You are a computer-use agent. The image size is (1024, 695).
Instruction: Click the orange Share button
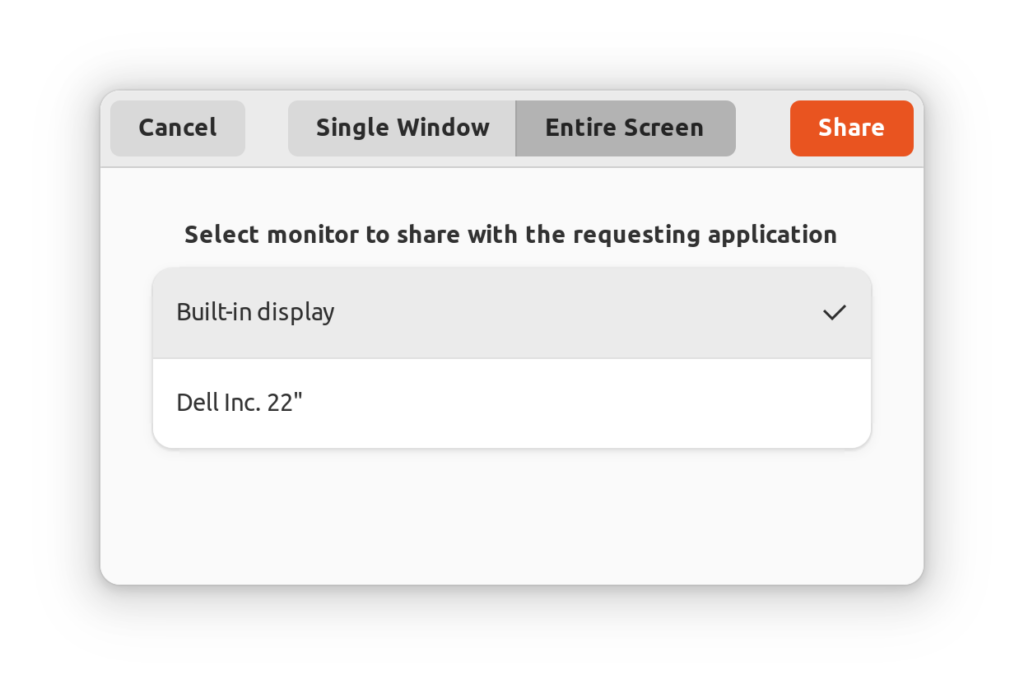coord(852,128)
